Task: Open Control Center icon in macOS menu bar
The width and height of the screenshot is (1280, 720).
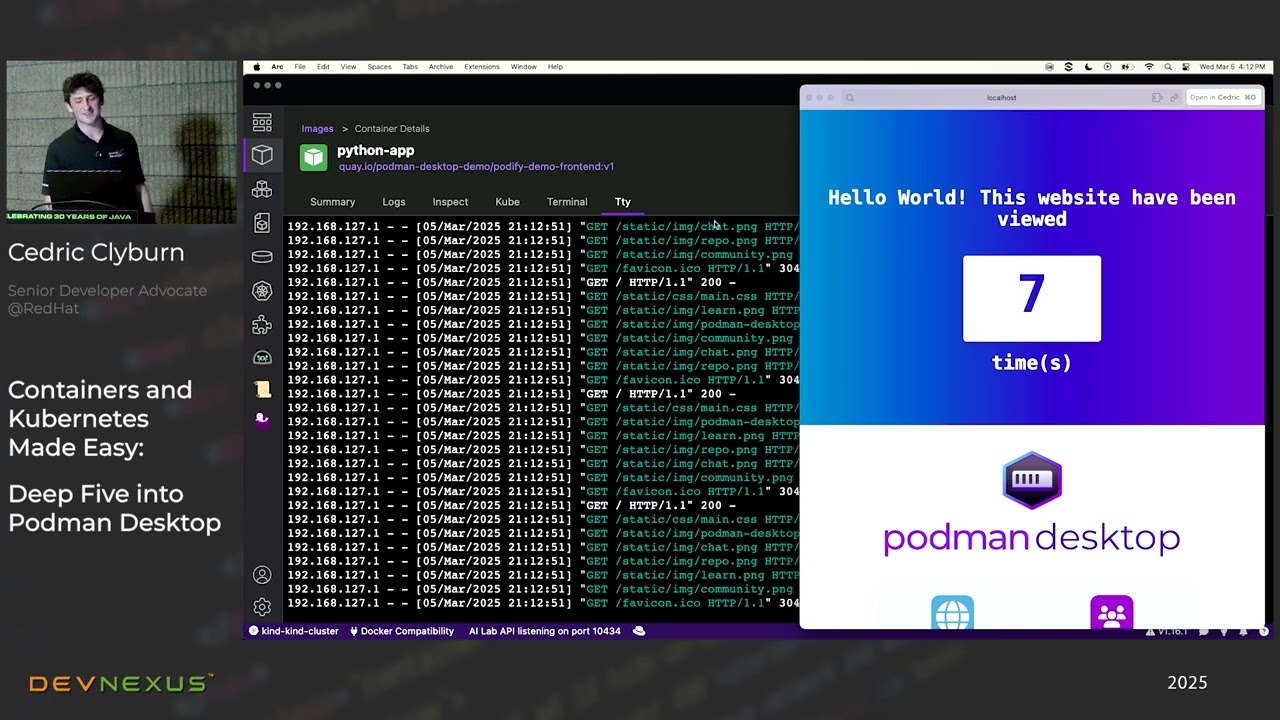Action: [x=1186, y=67]
